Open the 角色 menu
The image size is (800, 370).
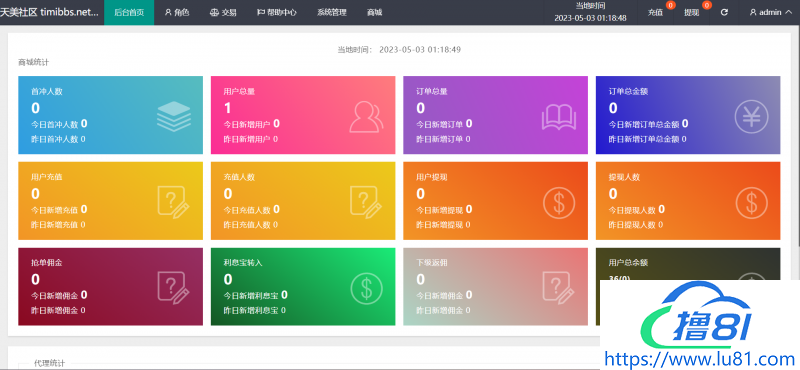pos(177,12)
